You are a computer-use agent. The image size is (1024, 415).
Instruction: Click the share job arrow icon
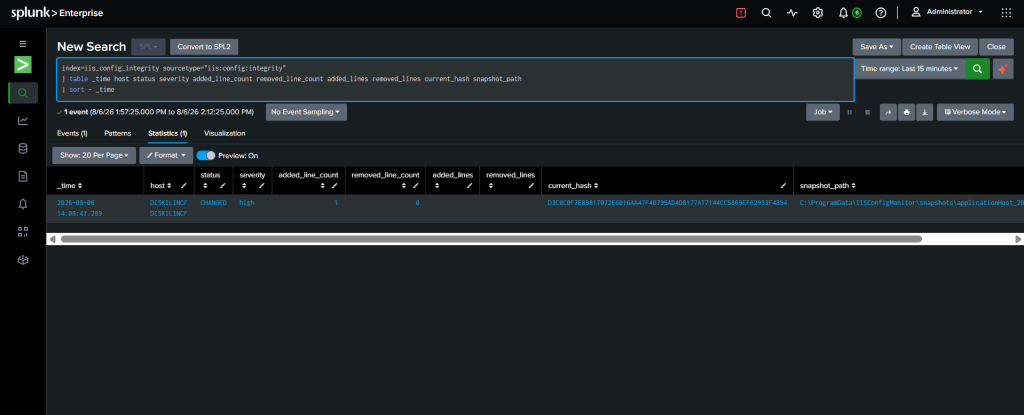point(888,112)
